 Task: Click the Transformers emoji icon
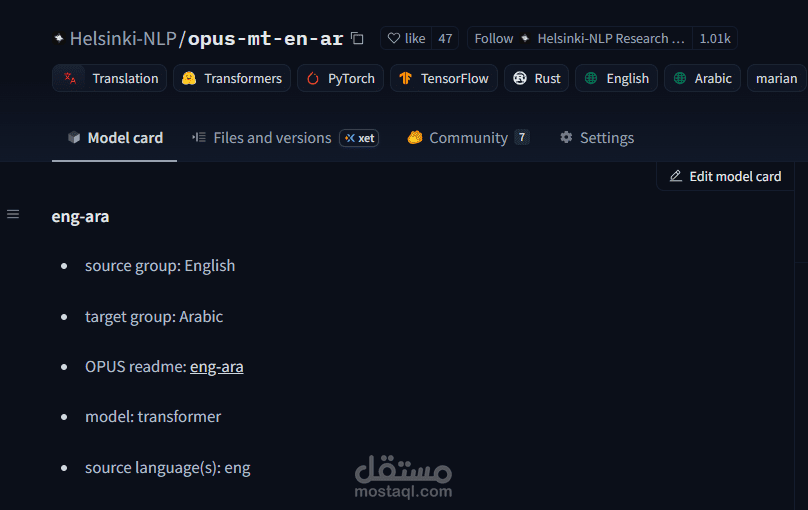tap(189, 78)
